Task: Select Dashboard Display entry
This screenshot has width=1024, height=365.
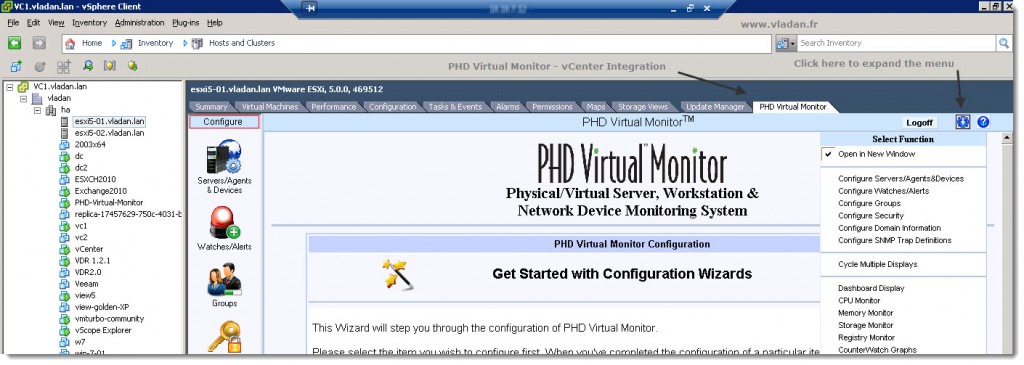Action: tap(871, 289)
